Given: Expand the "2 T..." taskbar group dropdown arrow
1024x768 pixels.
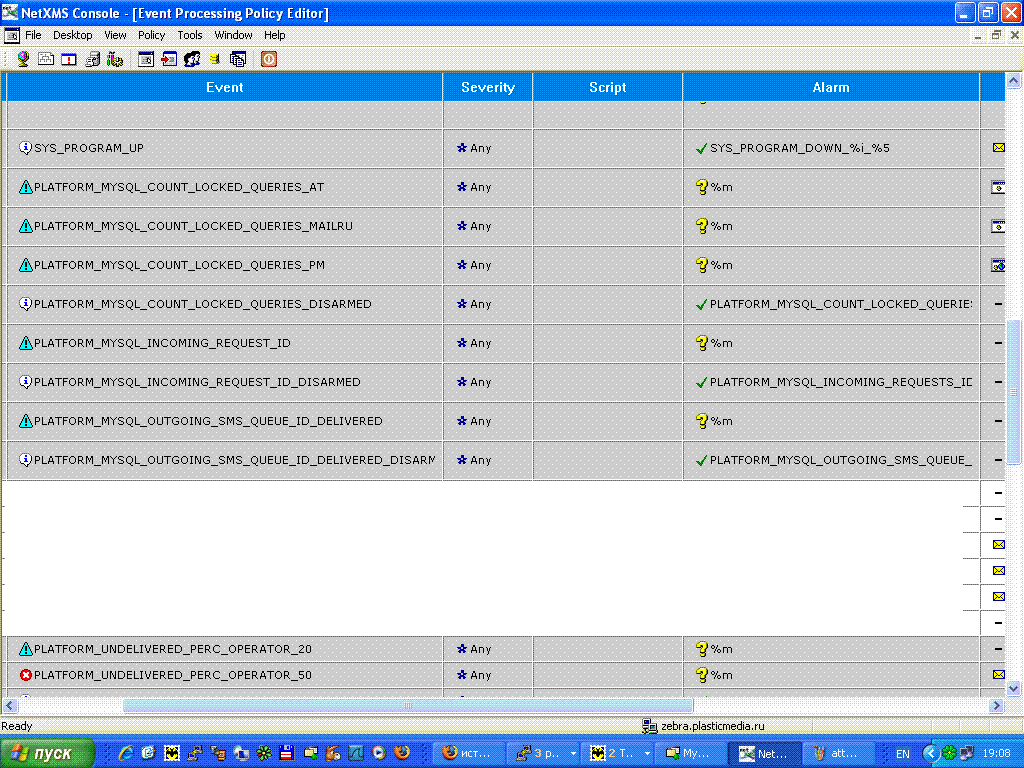Looking at the screenshot, I should click(x=647, y=753).
